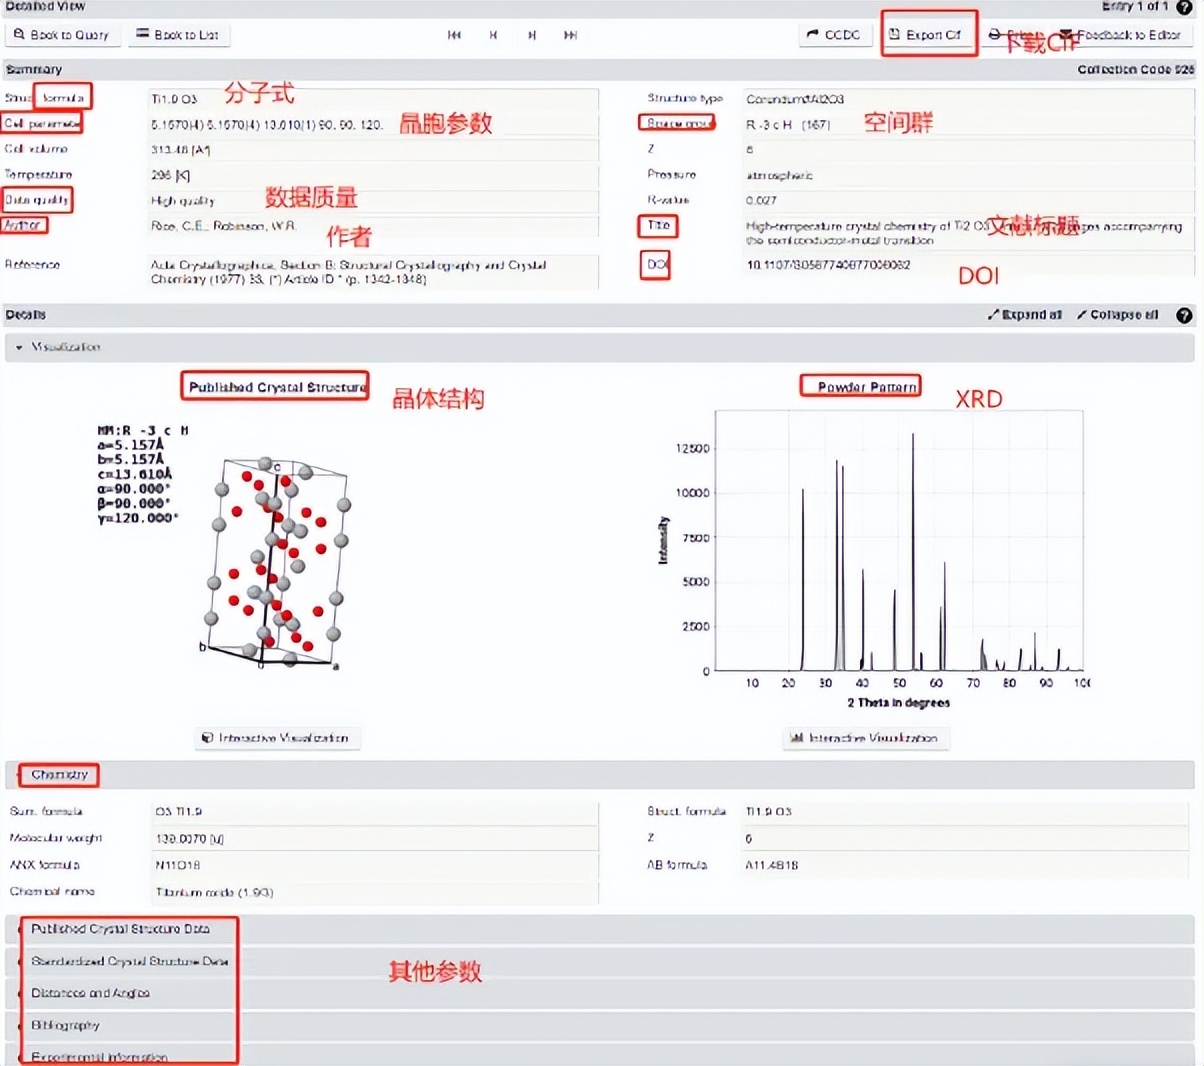Toggle the Chemistry section open
This screenshot has height=1066, width=1204.
click(x=57, y=774)
